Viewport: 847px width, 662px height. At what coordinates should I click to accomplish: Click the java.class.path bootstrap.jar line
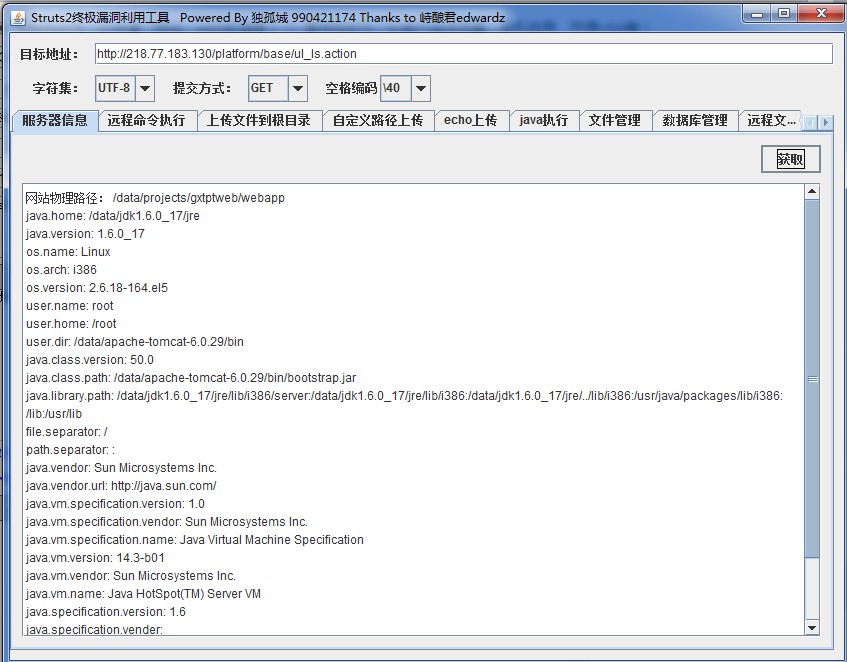(x=191, y=378)
